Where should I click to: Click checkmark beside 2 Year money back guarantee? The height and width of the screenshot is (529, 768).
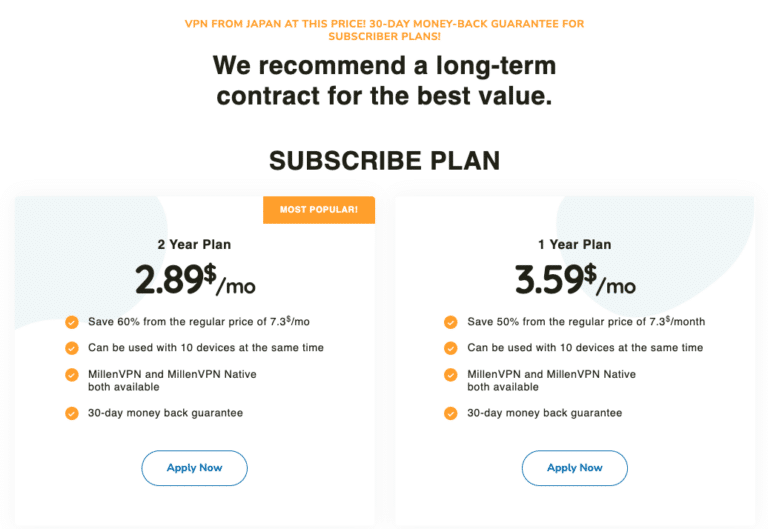click(72, 413)
